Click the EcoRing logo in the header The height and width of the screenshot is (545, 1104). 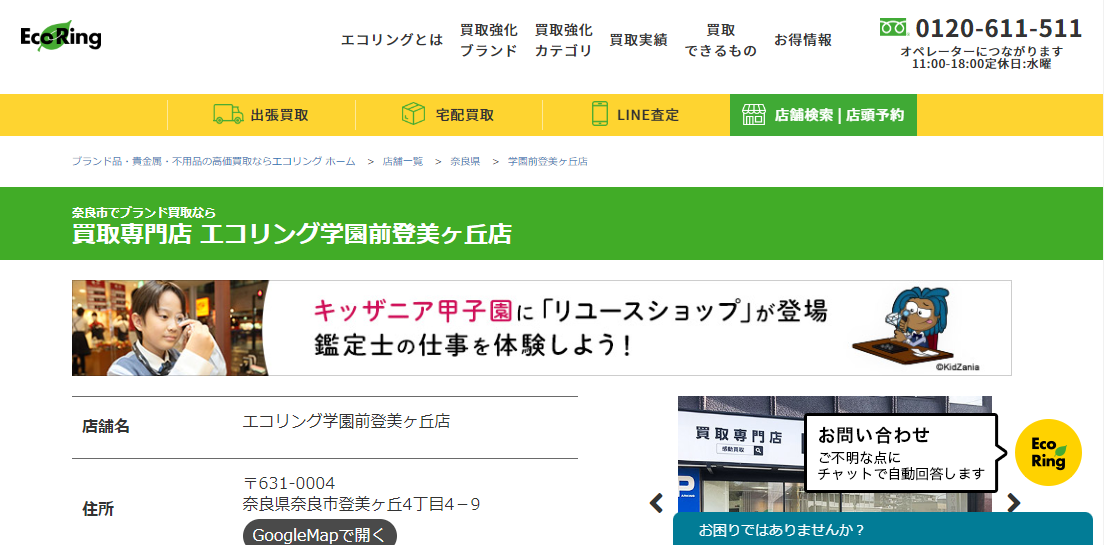pyautogui.click(x=61, y=35)
